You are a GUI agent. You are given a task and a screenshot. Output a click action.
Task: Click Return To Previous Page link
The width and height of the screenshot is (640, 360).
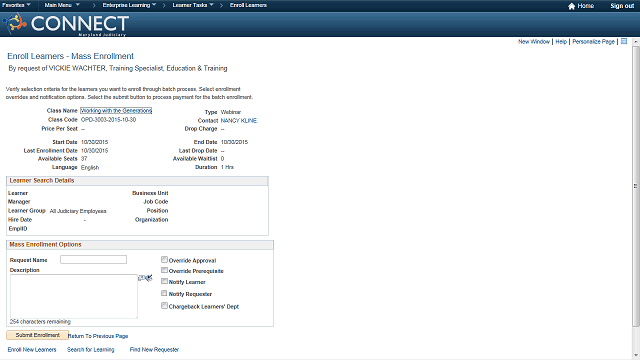pyautogui.click(x=98, y=336)
